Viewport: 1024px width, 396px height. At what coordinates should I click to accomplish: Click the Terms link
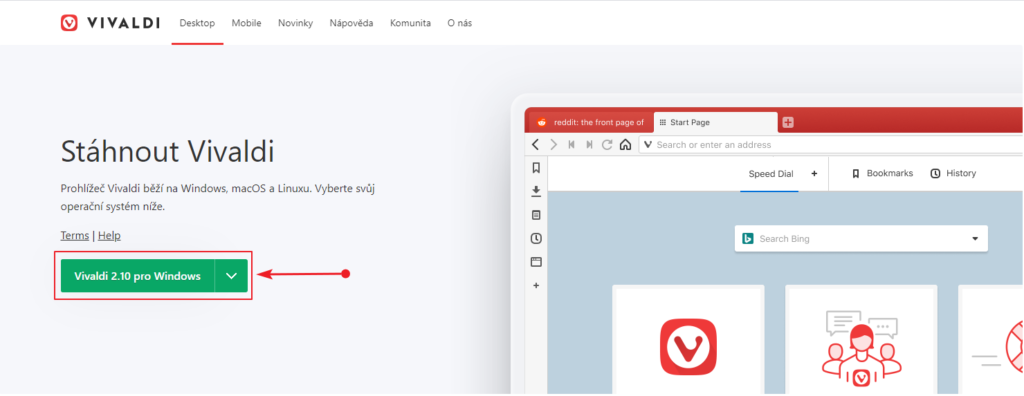[x=74, y=235]
